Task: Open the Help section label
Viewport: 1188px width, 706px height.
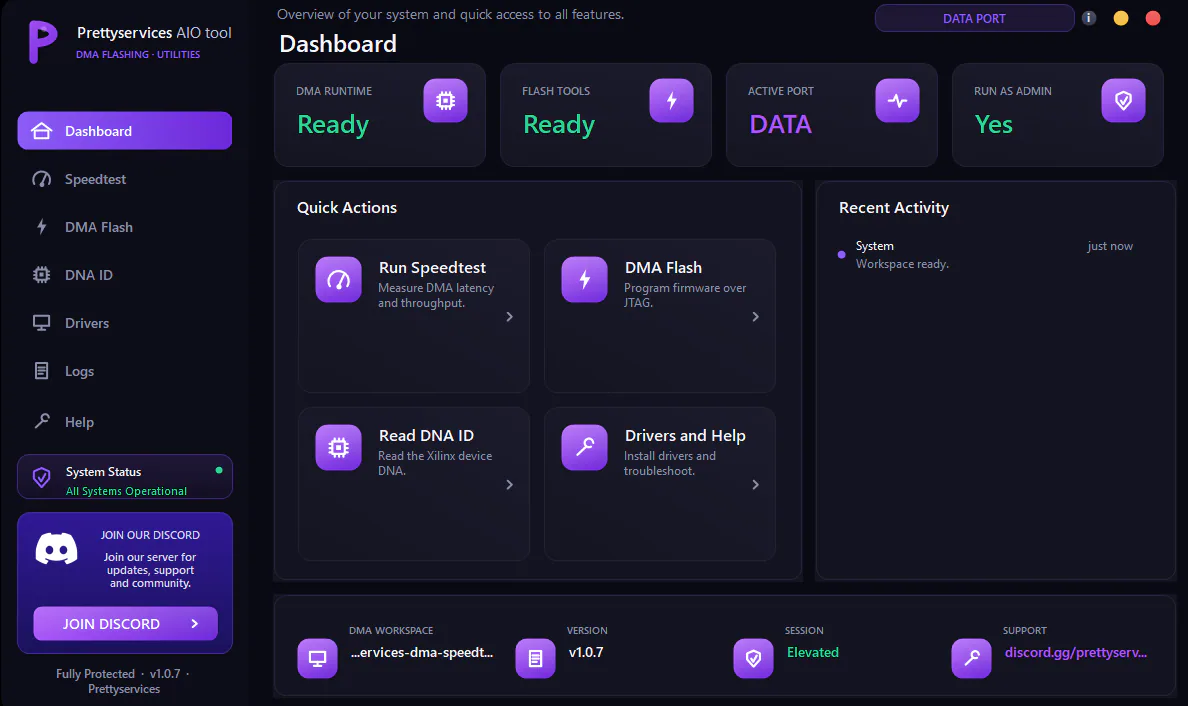Action: pyautogui.click(x=80, y=422)
